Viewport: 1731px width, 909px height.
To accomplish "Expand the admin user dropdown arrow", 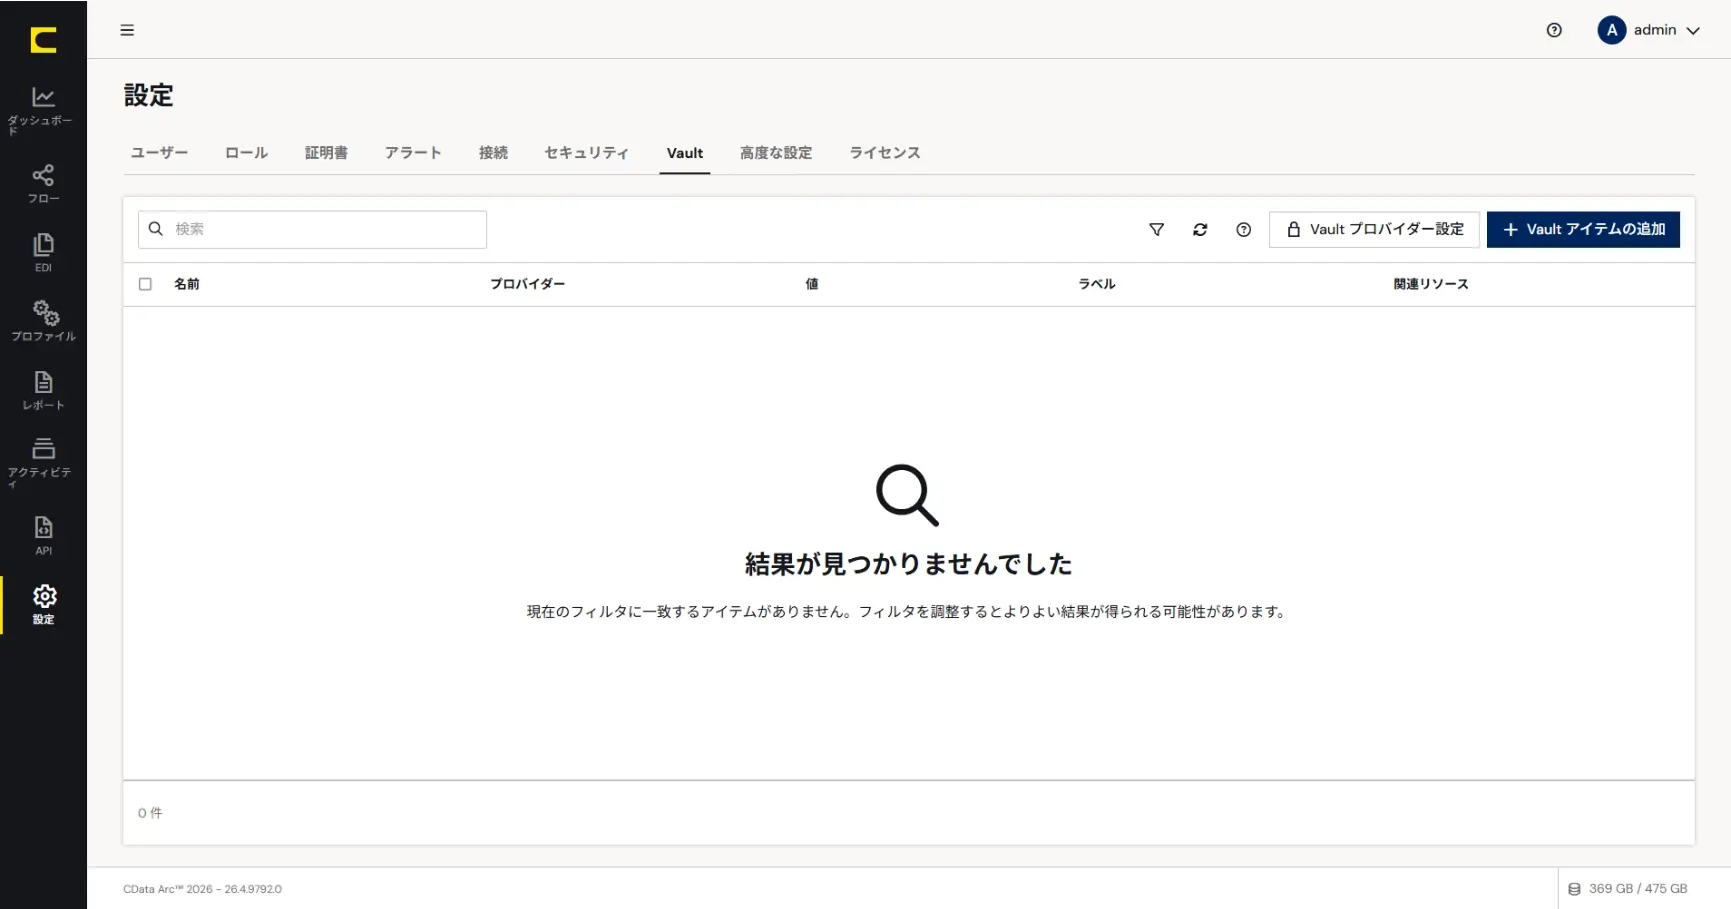I will pos(1693,31).
